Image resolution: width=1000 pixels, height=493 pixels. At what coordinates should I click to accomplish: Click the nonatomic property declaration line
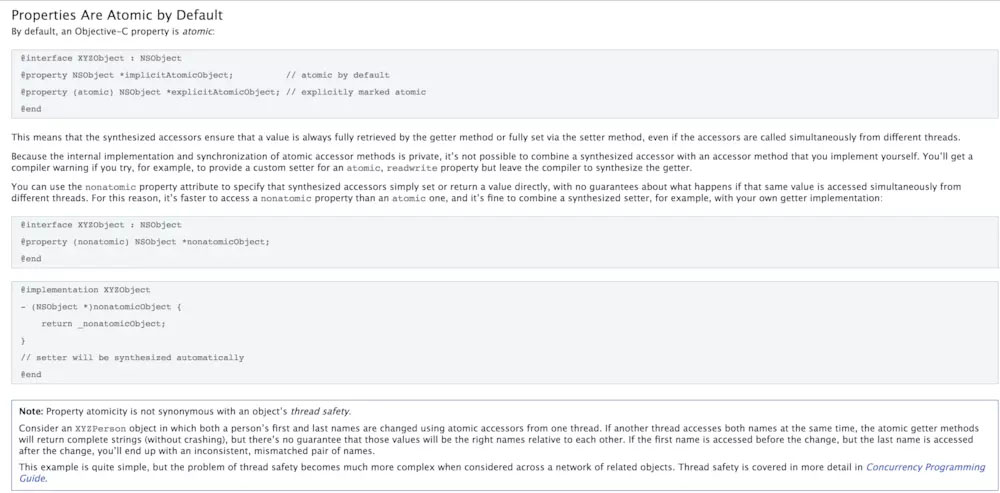[x=145, y=242]
